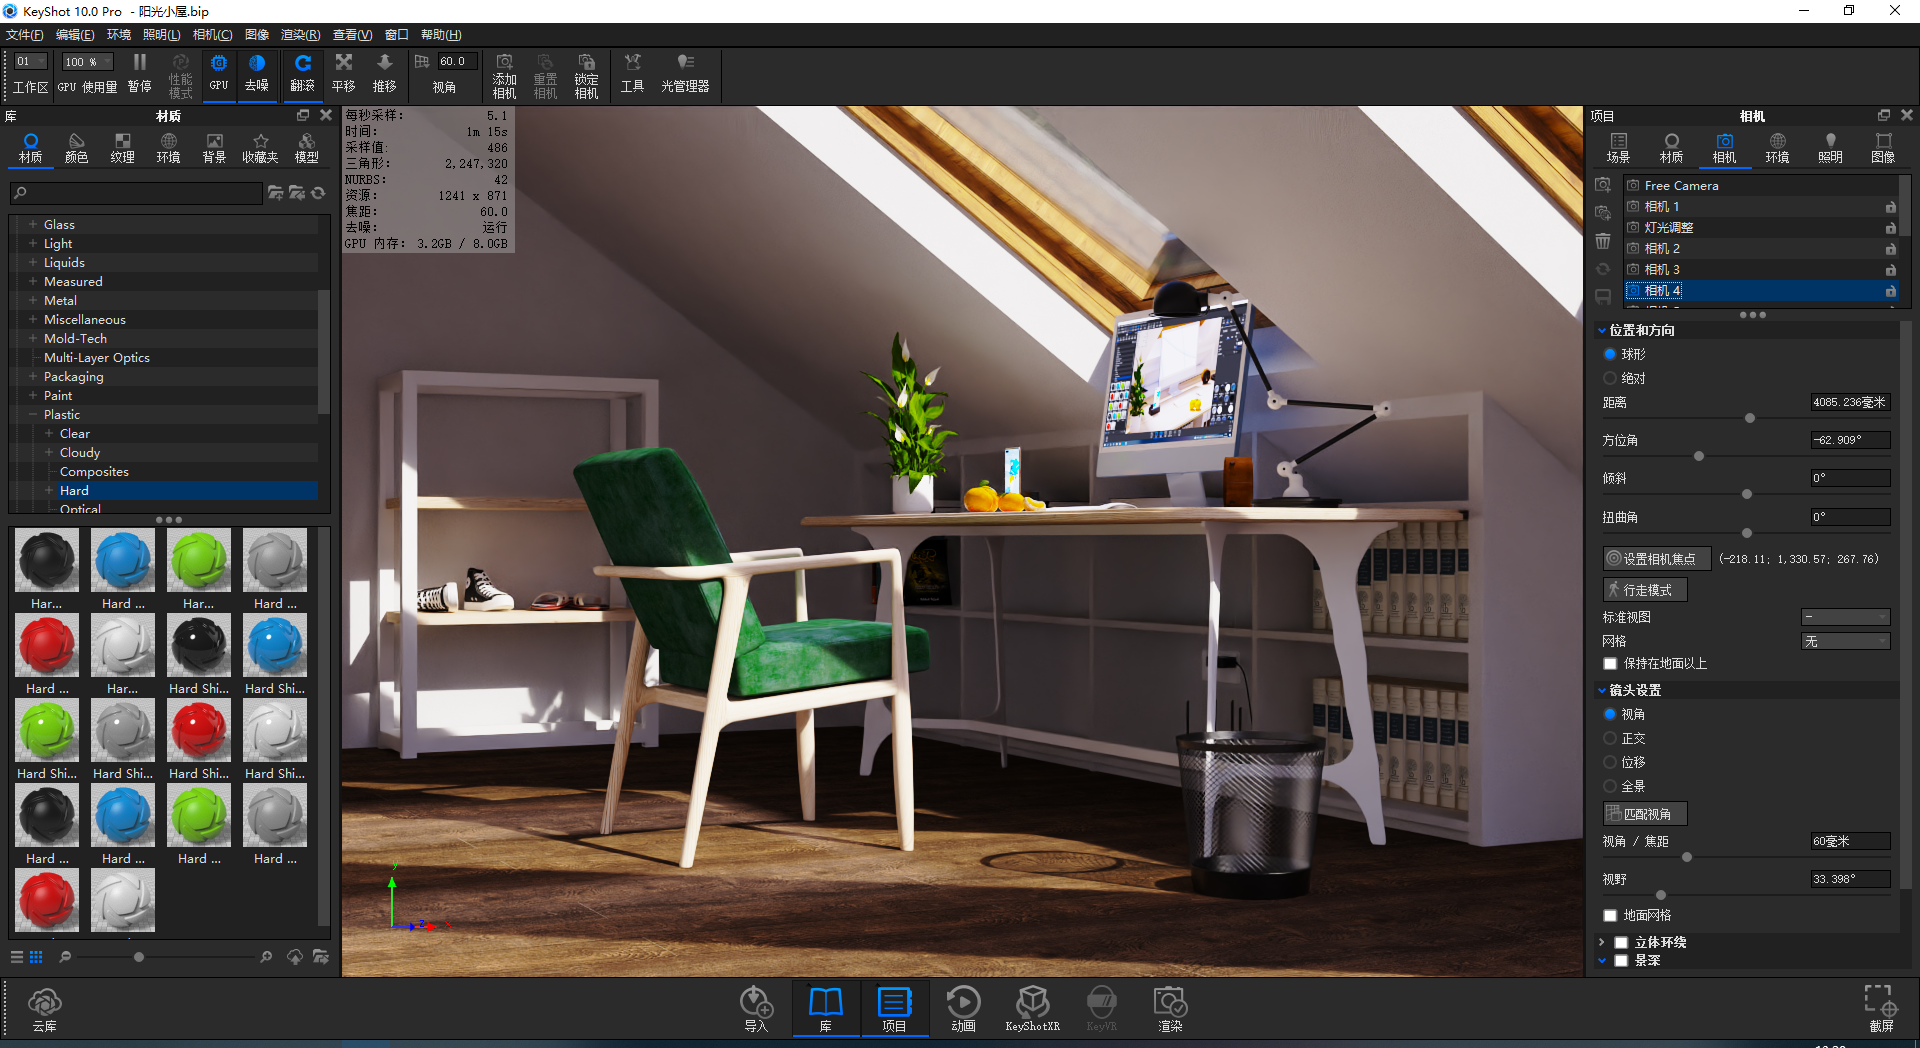
Task: Launch KeyShotXR from the bottom toolbar
Action: click(1032, 1008)
